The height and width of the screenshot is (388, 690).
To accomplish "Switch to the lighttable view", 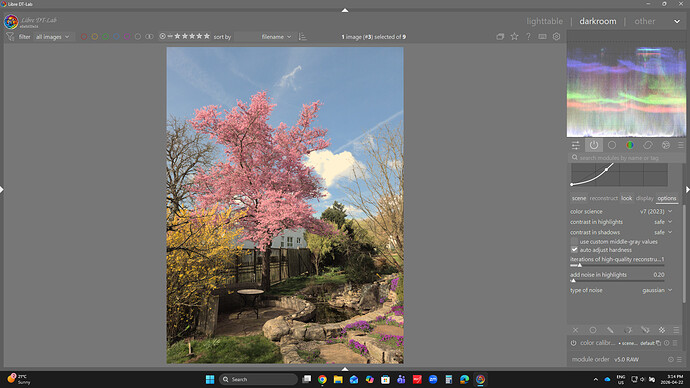I will (544, 21).
